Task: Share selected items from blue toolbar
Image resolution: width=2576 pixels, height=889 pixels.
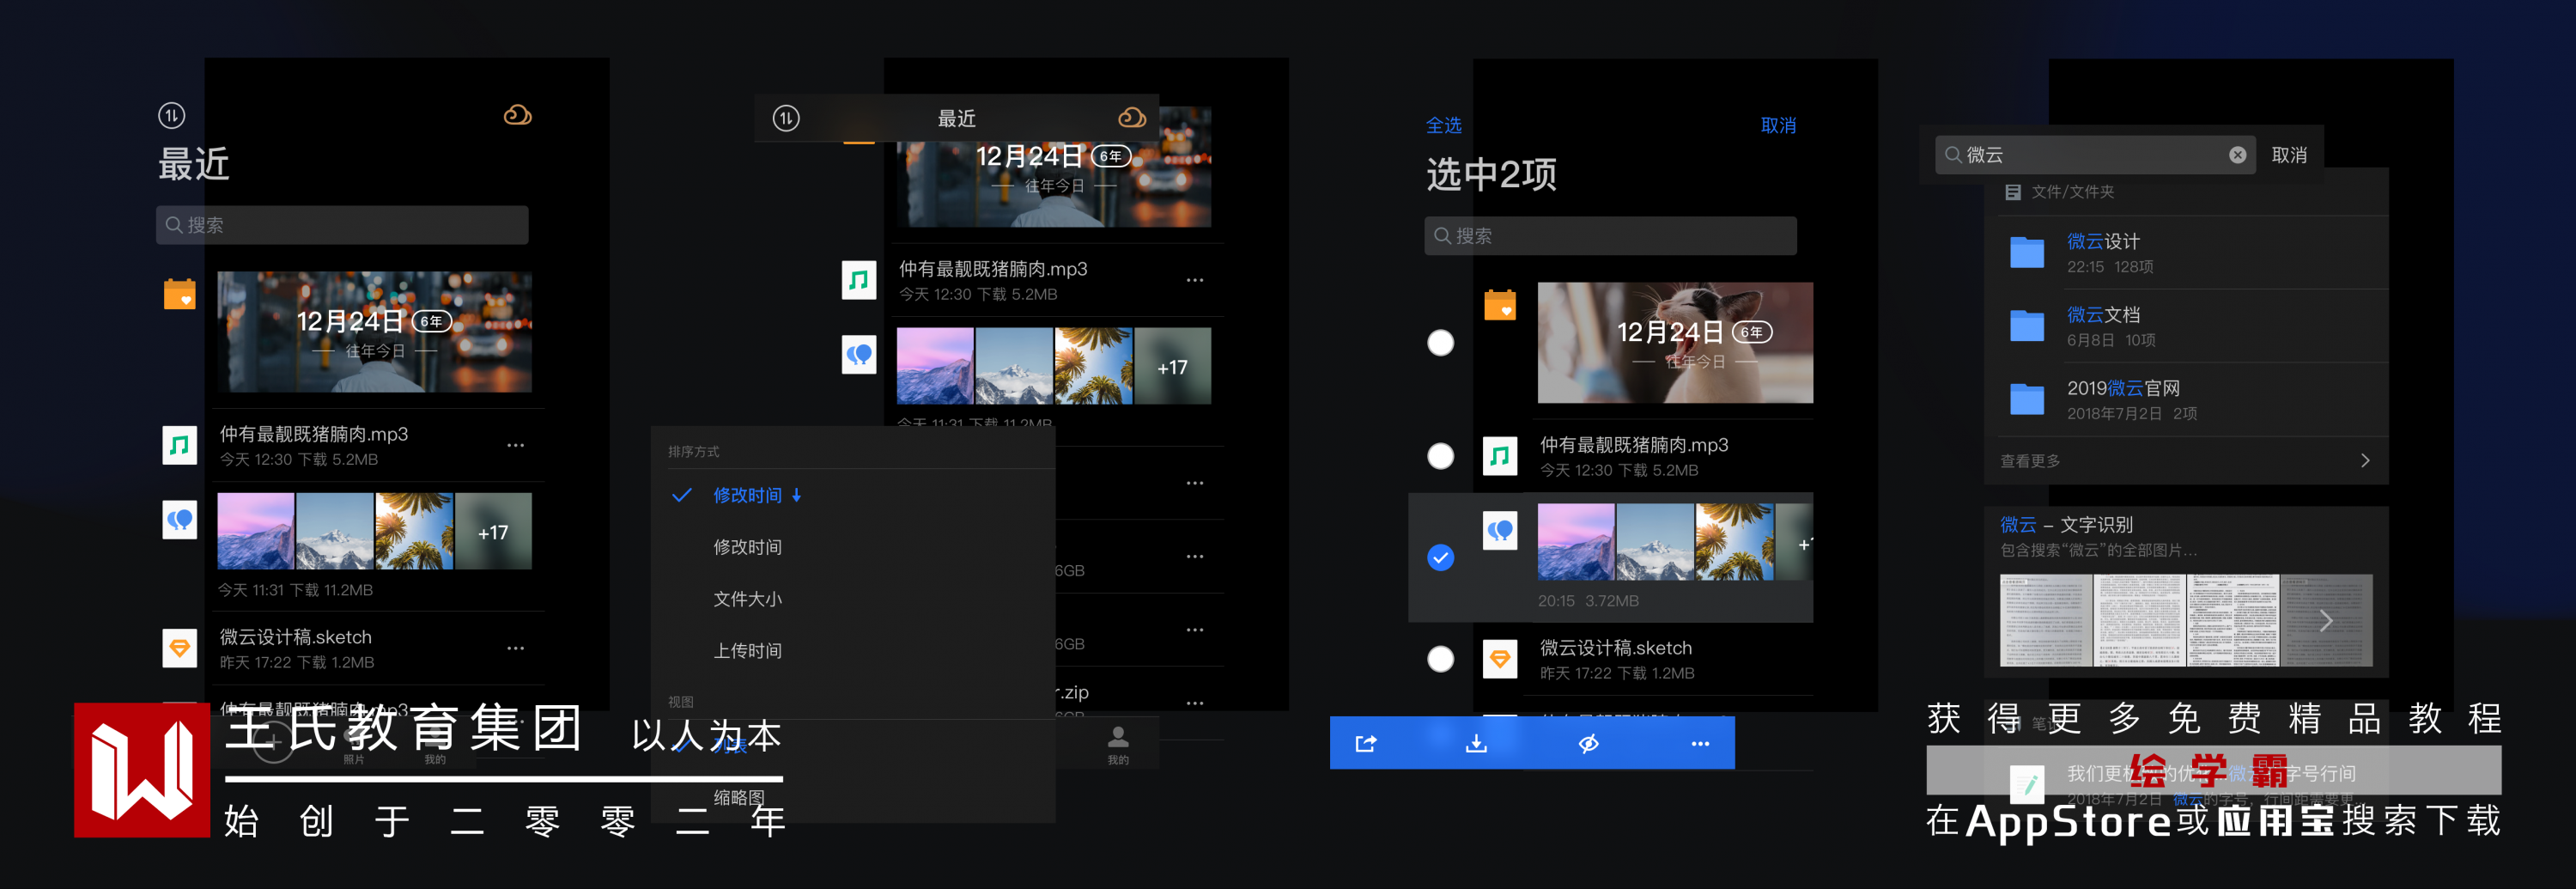Action: [1366, 743]
